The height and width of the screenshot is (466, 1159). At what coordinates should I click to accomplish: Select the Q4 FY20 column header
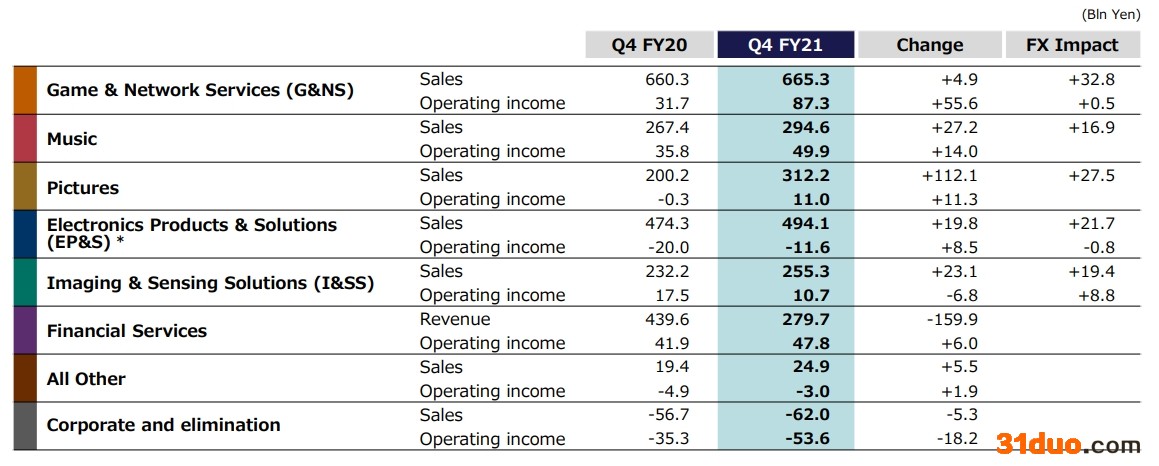click(x=650, y=45)
